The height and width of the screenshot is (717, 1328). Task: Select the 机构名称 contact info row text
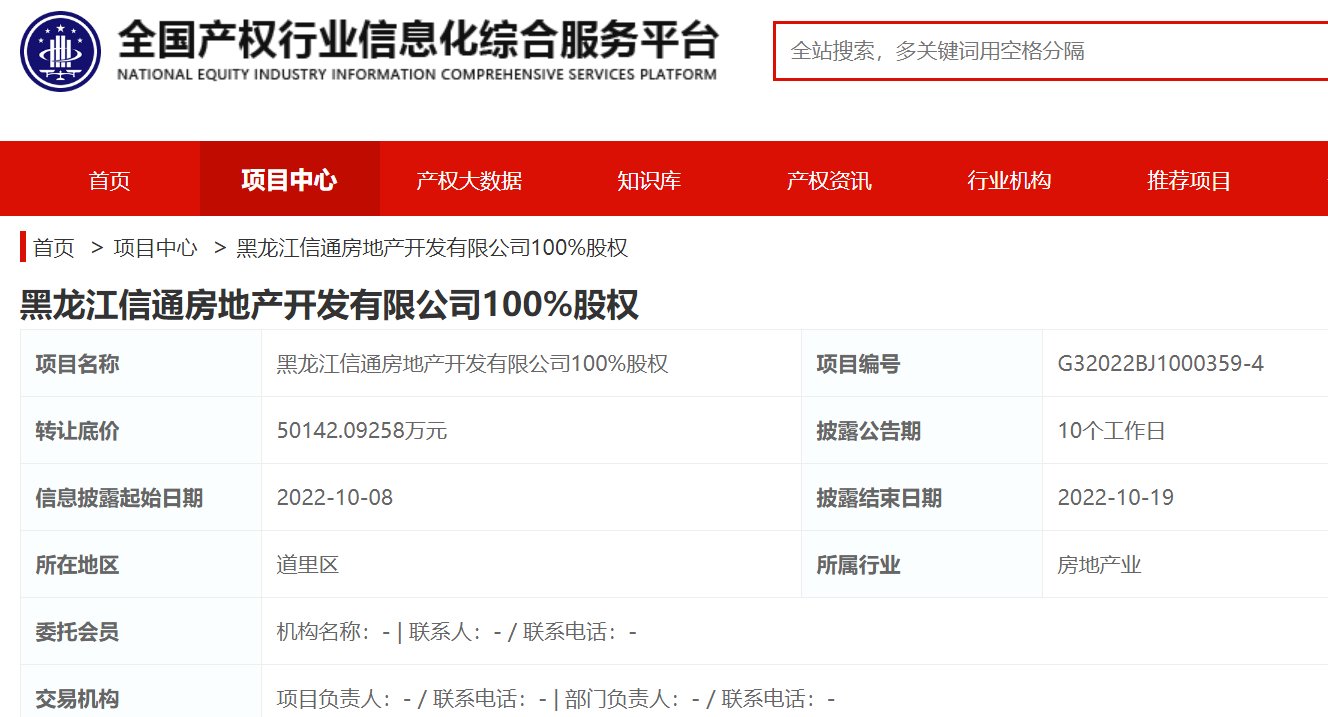point(457,632)
